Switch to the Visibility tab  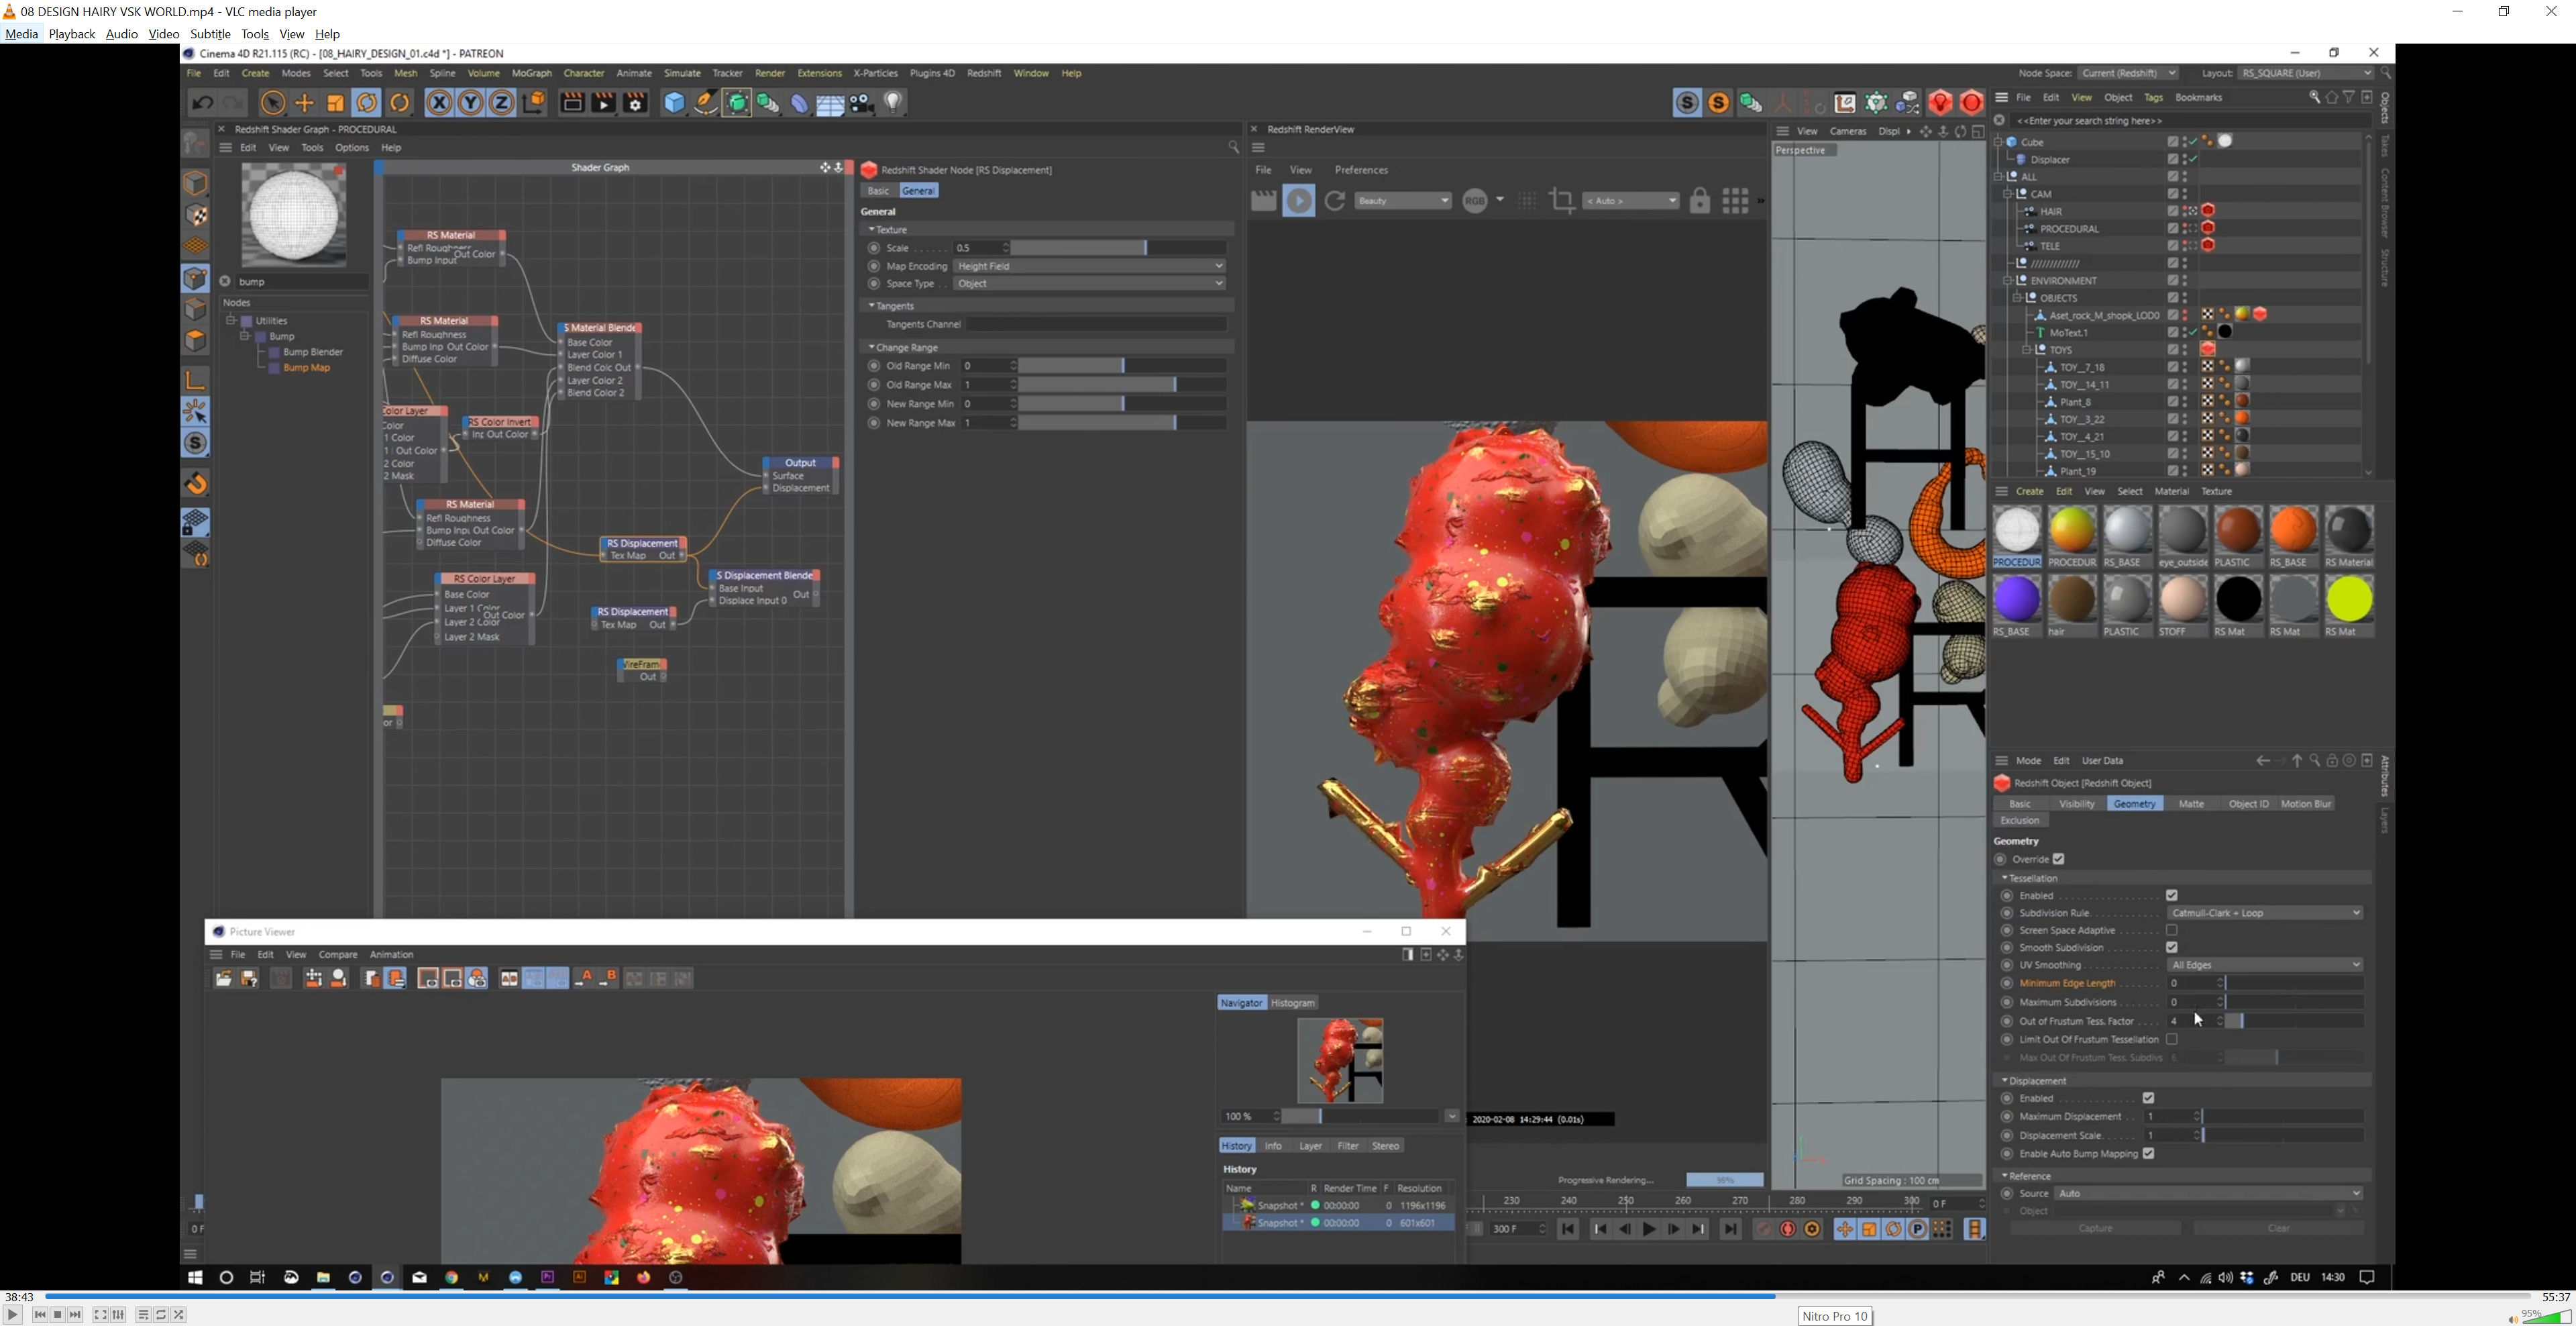[x=2076, y=804]
